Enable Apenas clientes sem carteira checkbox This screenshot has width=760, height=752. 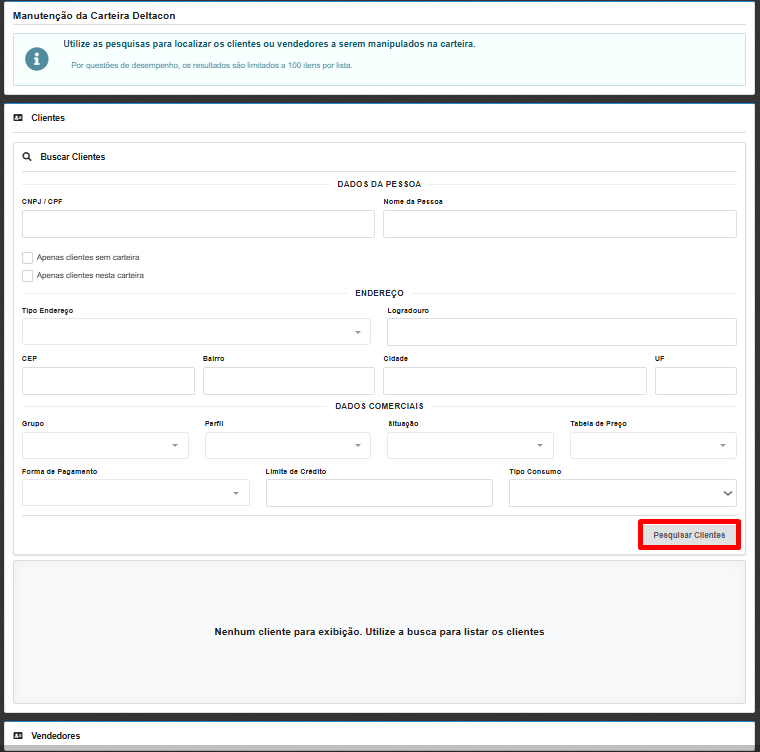[28, 257]
